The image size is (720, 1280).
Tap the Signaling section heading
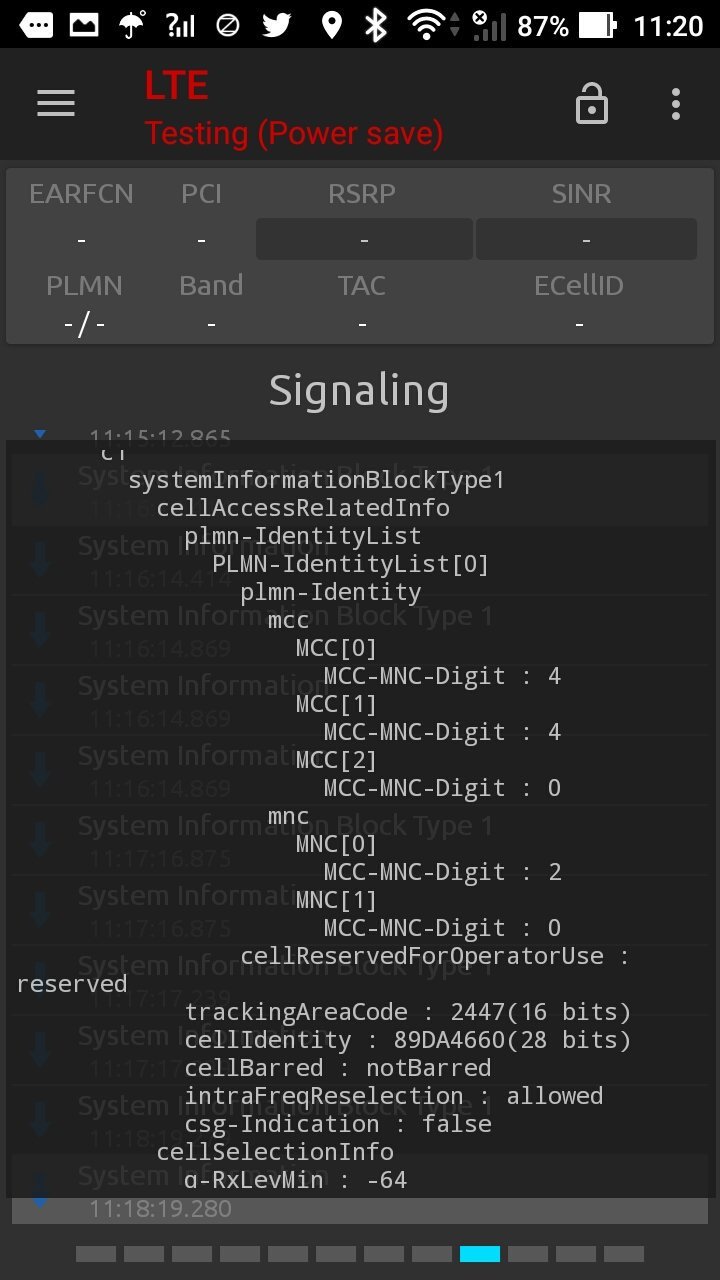click(x=359, y=390)
